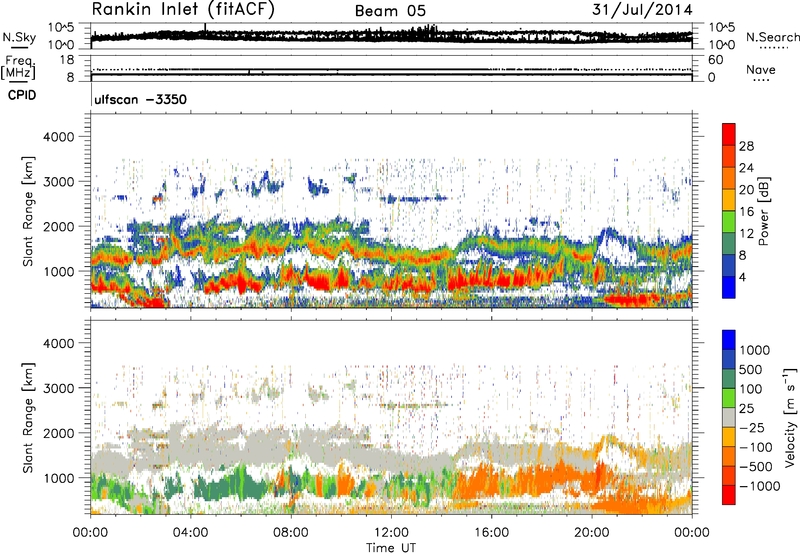Click the '2000' tick on velocity panel
This screenshot has height=554, width=800.
[x=59, y=433]
